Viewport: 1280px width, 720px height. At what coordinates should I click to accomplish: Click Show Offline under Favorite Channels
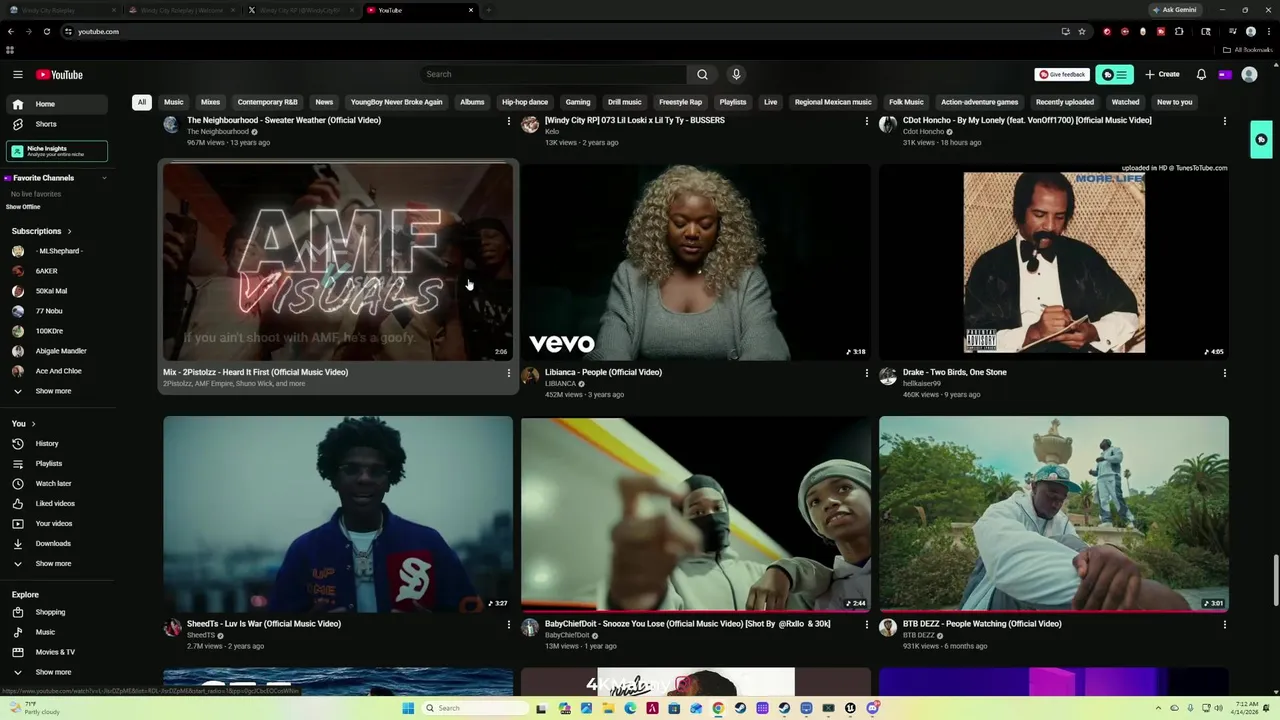(23, 207)
